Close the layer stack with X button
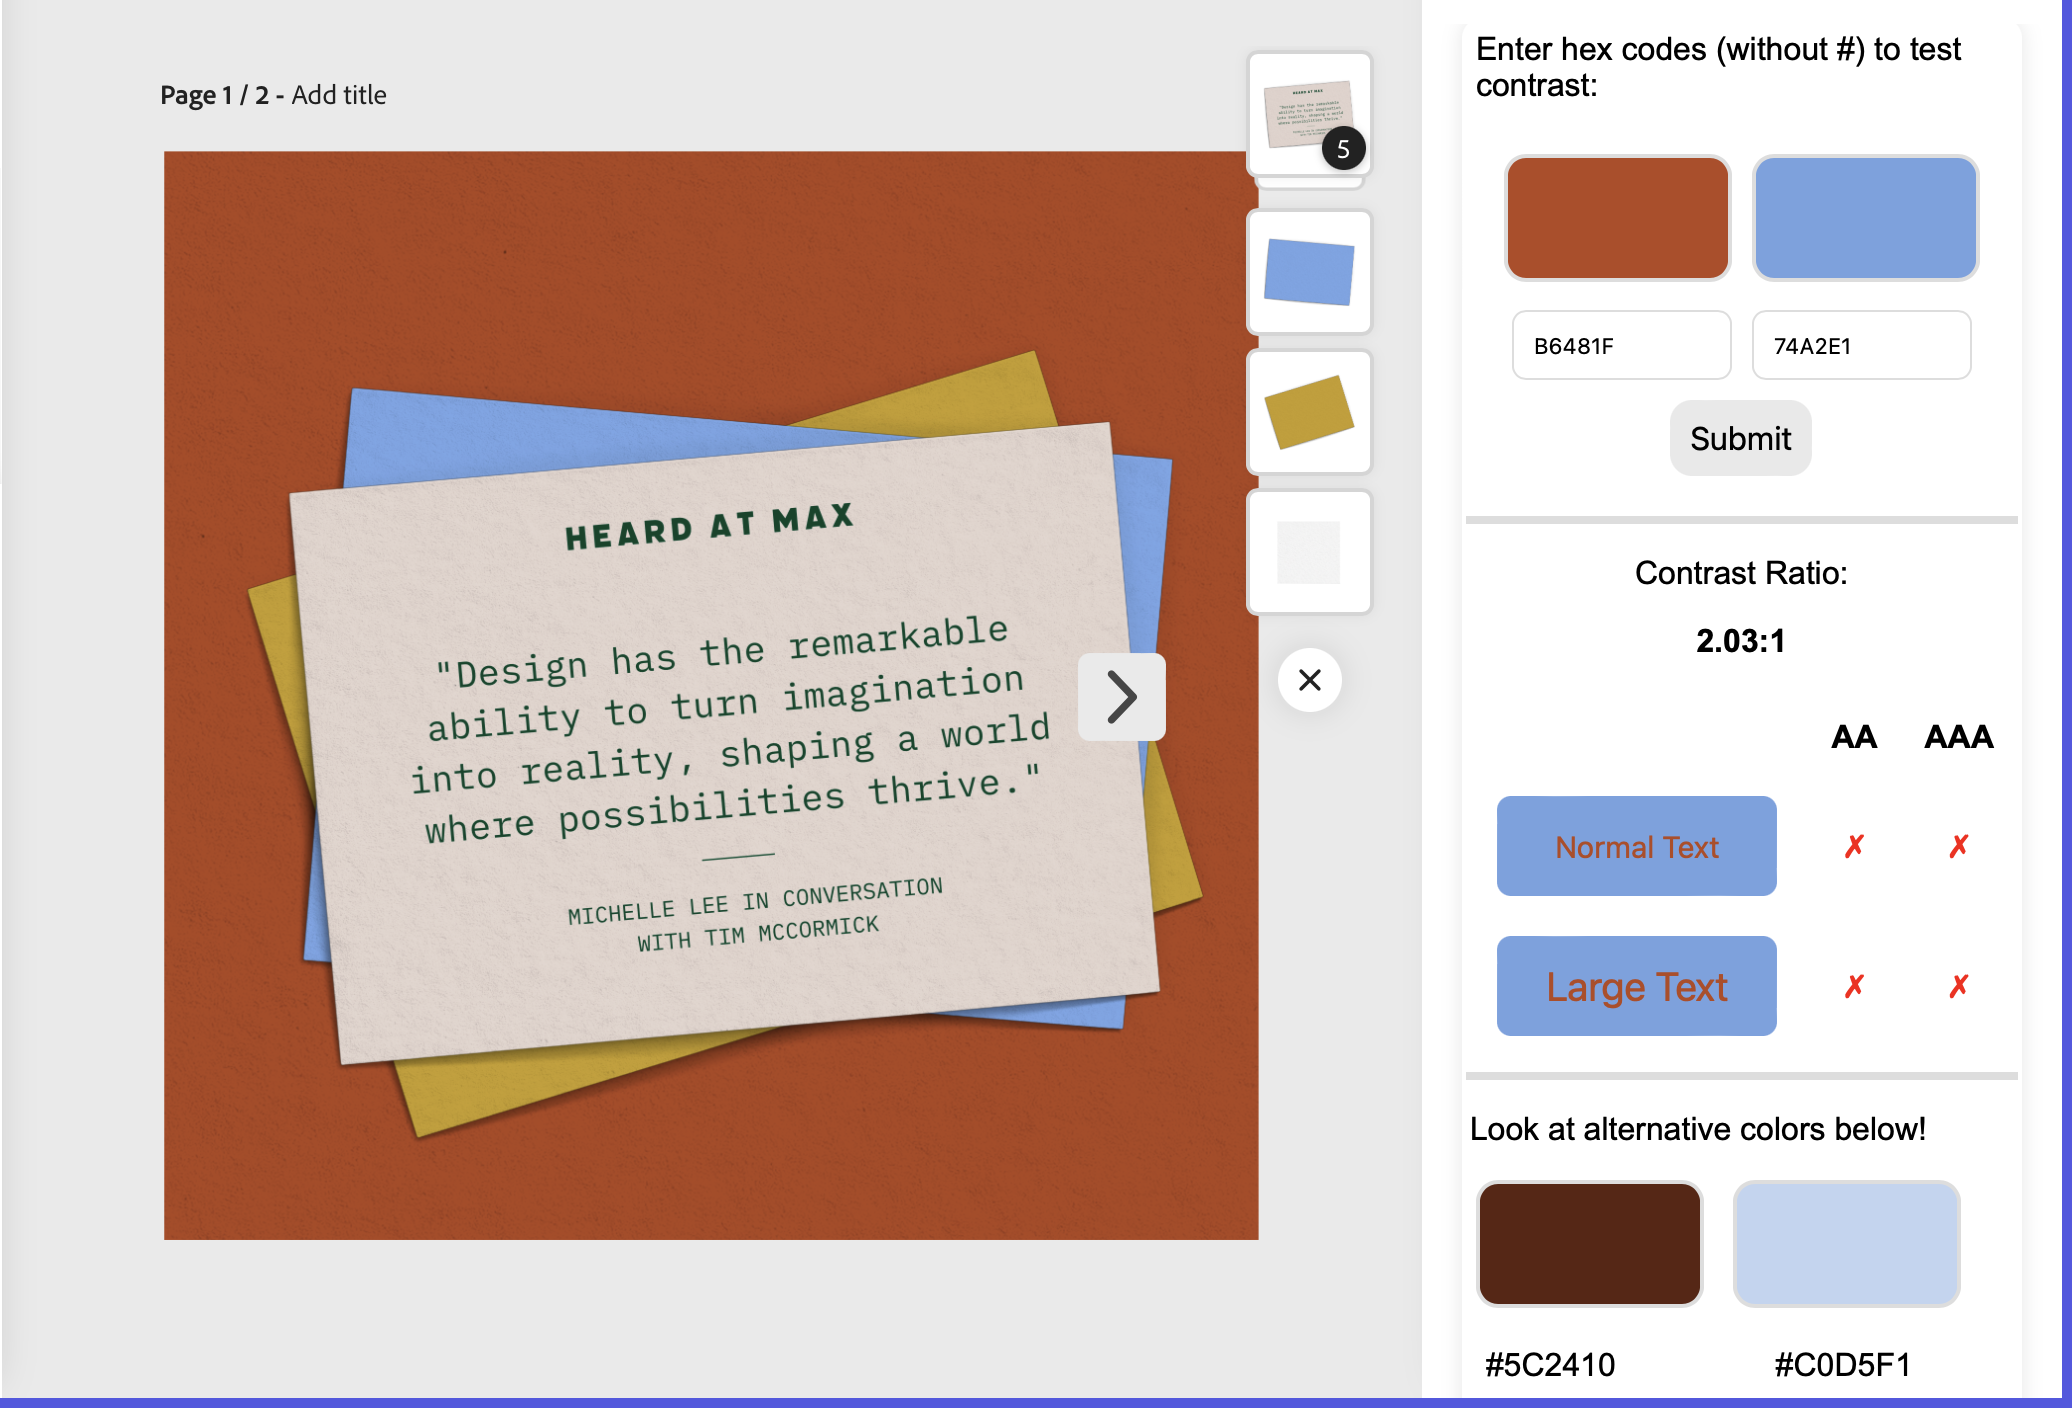 click(1309, 680)
